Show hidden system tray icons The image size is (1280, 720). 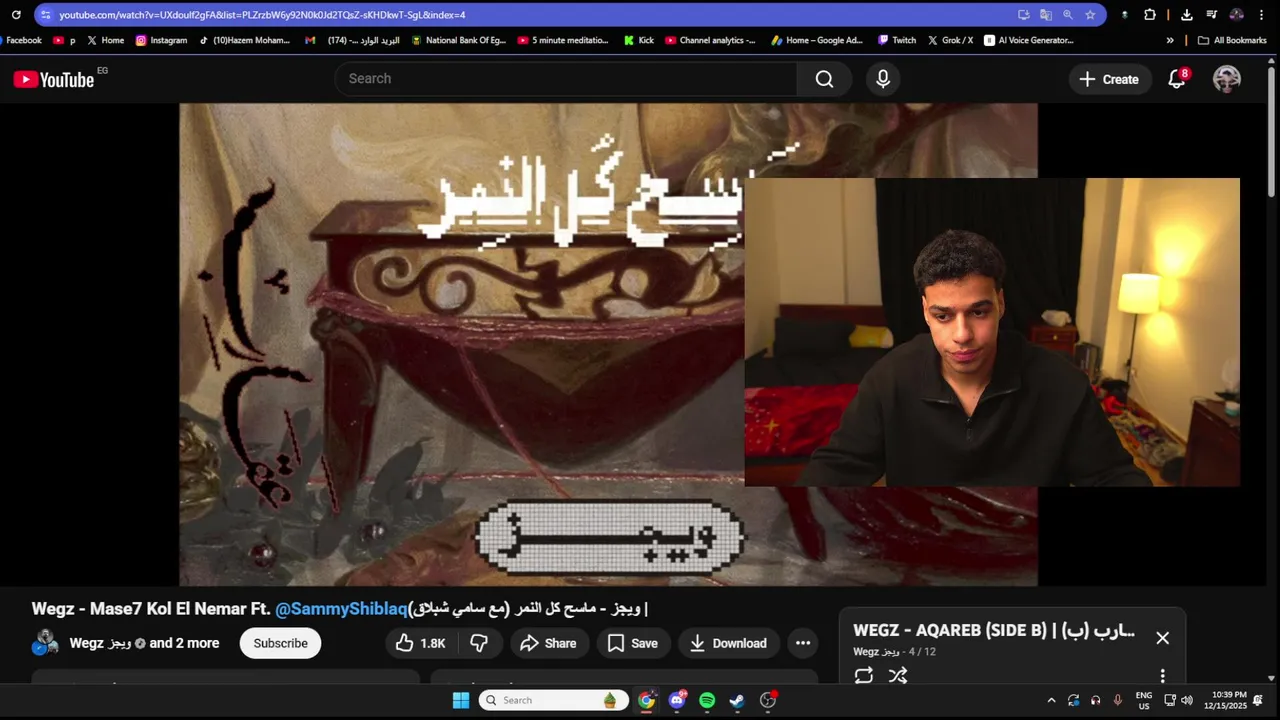click(x=1051, y=700)
